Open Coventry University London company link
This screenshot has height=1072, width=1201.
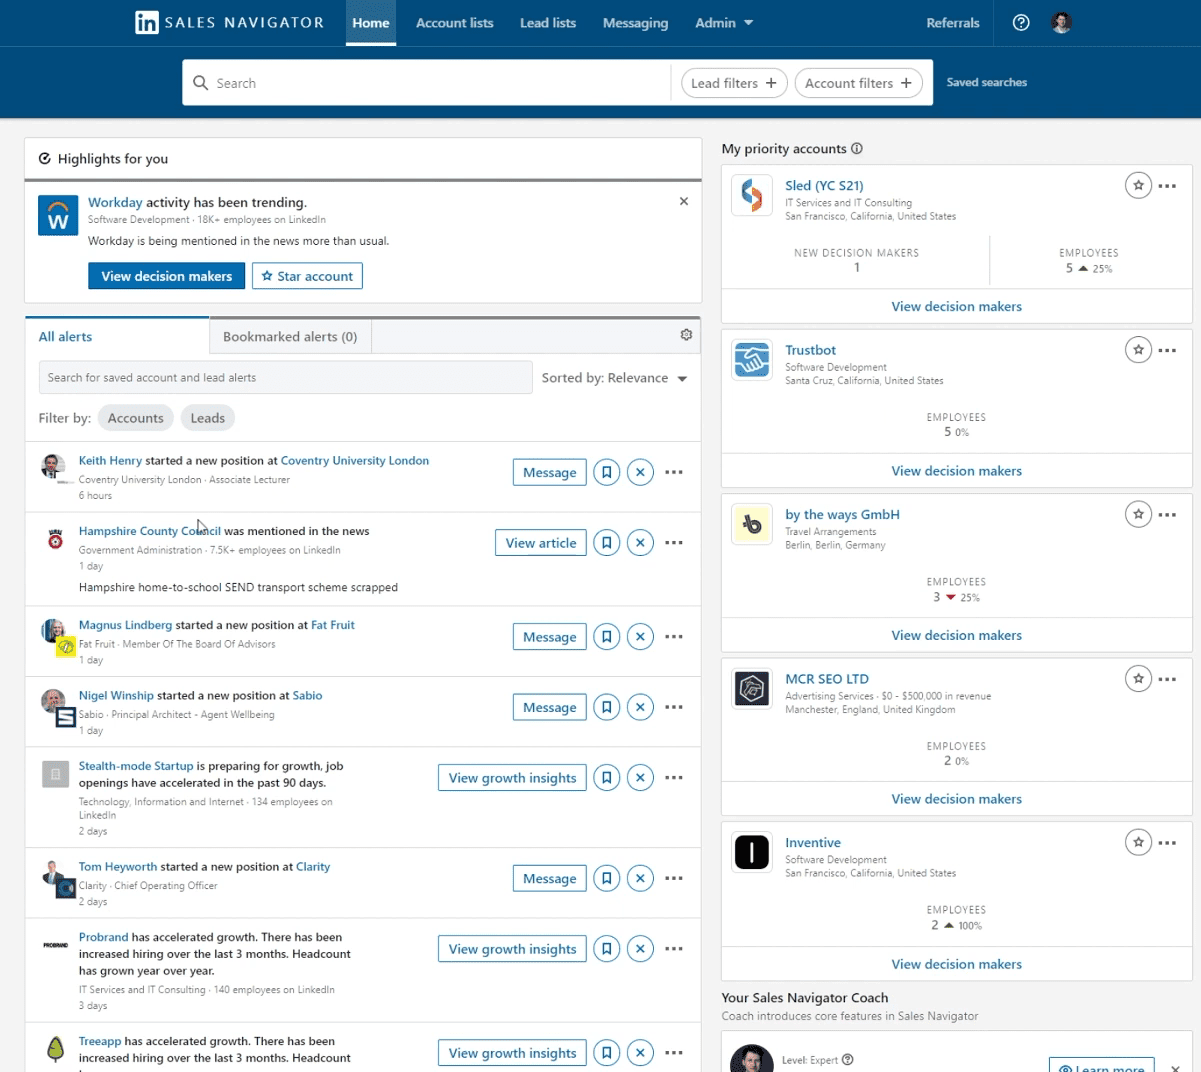355,460
